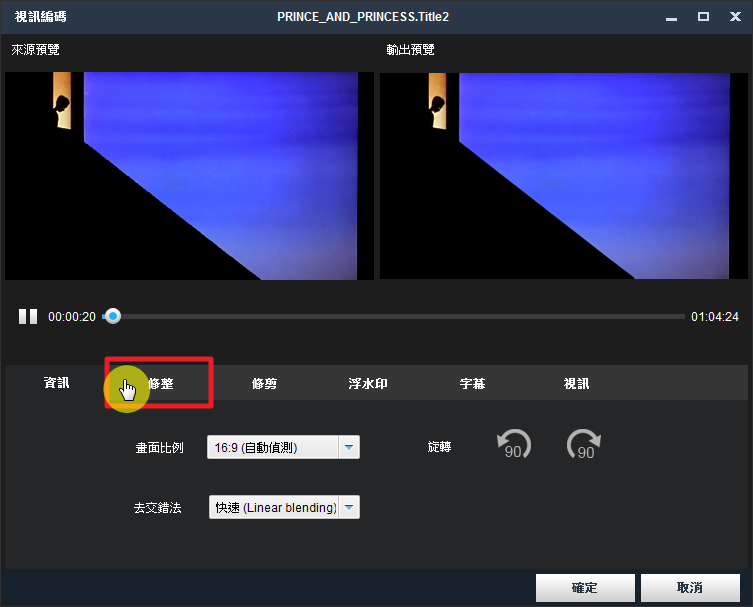The height and width of the screenshot is (607, 753).
Task: Select the 修整 tab
Action: (x=160, y=383)
